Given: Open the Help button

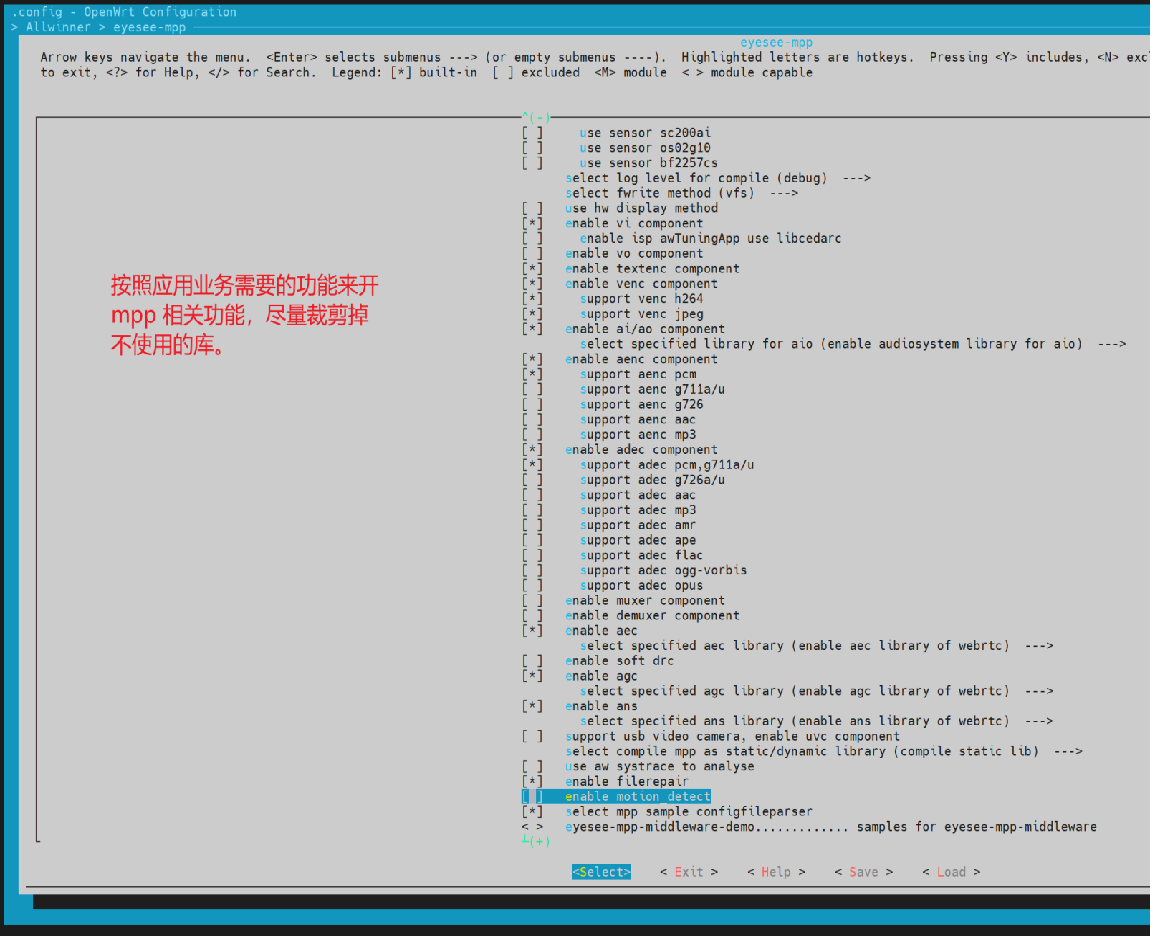Looking at the screenshot, I should point(775,872).
